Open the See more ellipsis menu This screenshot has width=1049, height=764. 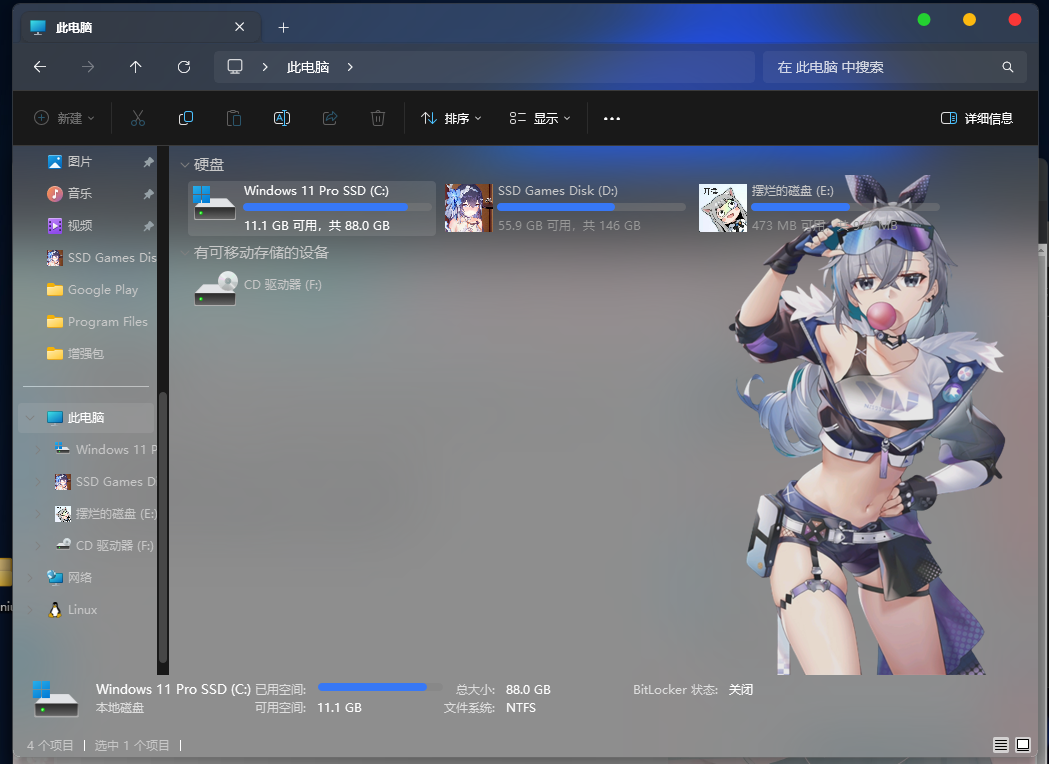(x=612, y=118)
